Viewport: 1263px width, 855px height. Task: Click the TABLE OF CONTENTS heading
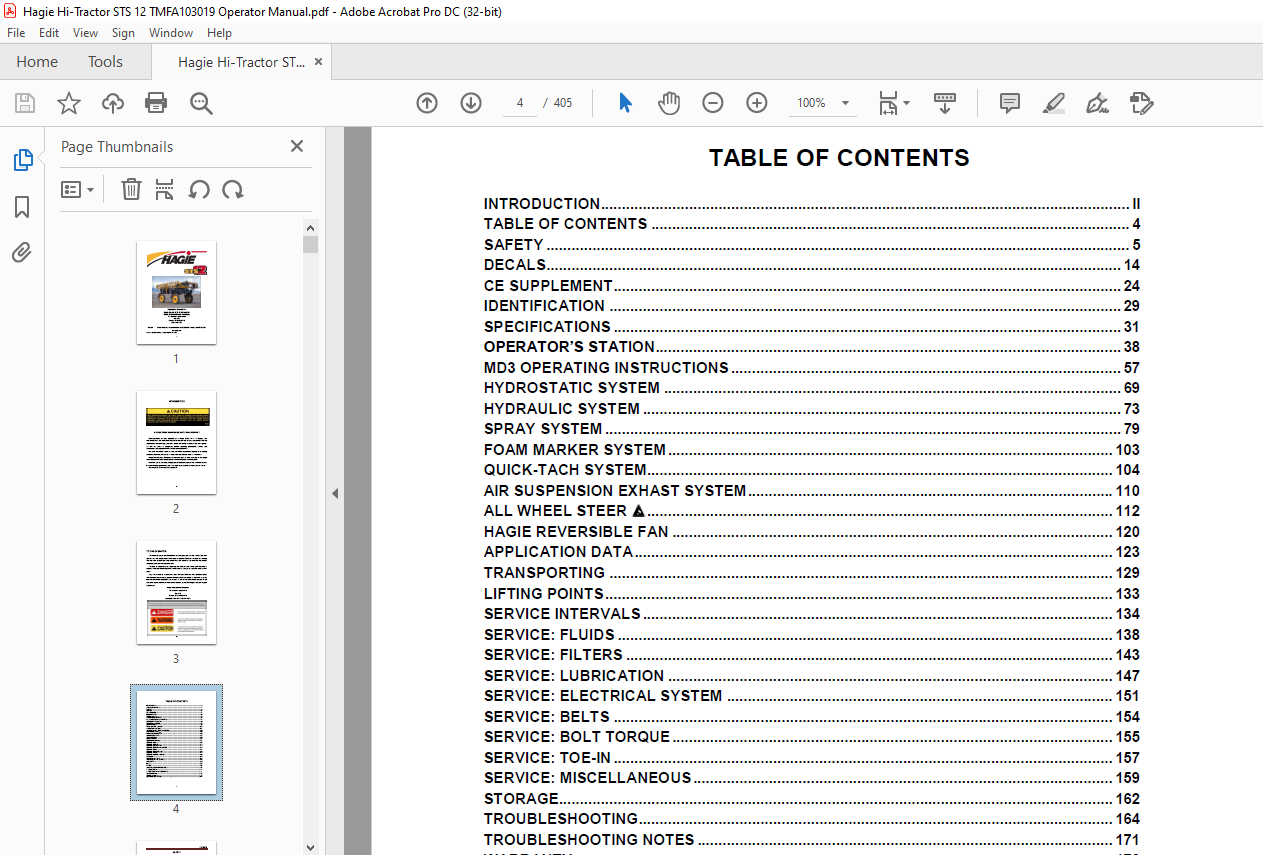click(x=839, y=158)
